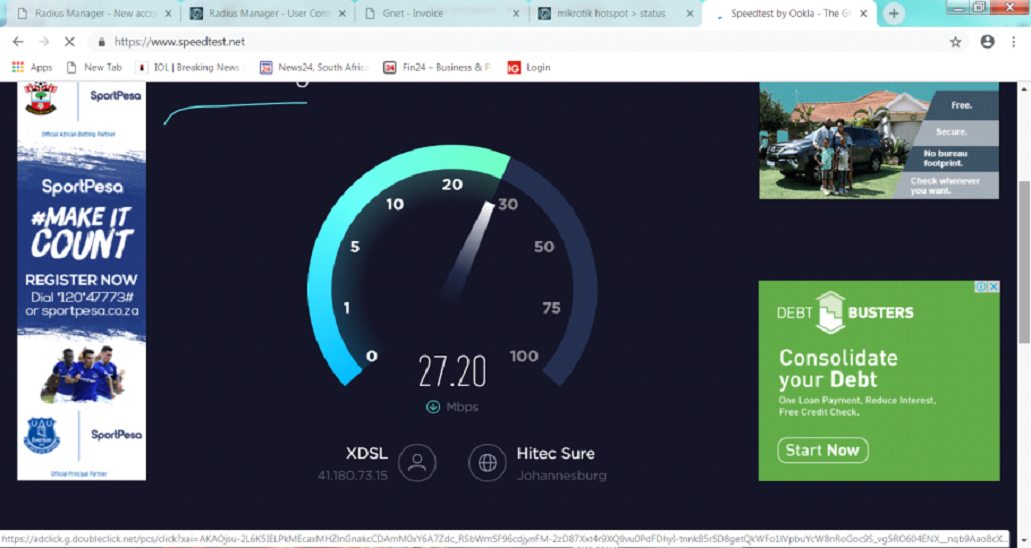Click Register Now in SportPesa ad
1031x548 pixels.
(82, 280)
